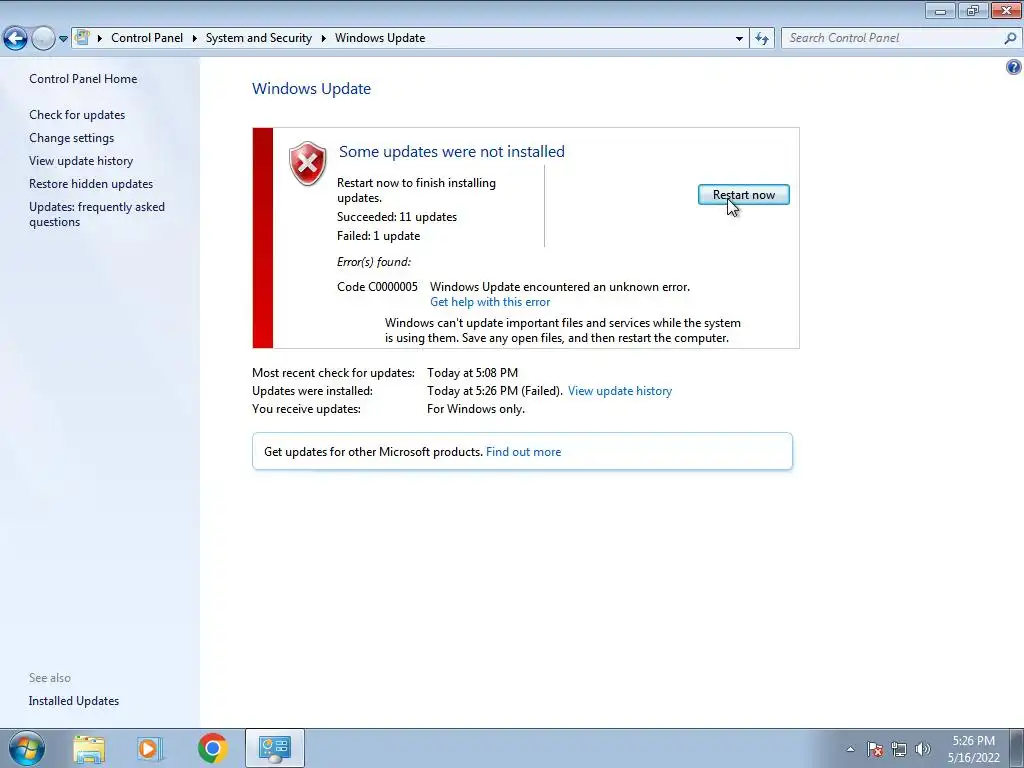Viewport: 1024px width, 768px height.
Task: Click the Forward navigation arrow
Action: (x=43, y=39)
